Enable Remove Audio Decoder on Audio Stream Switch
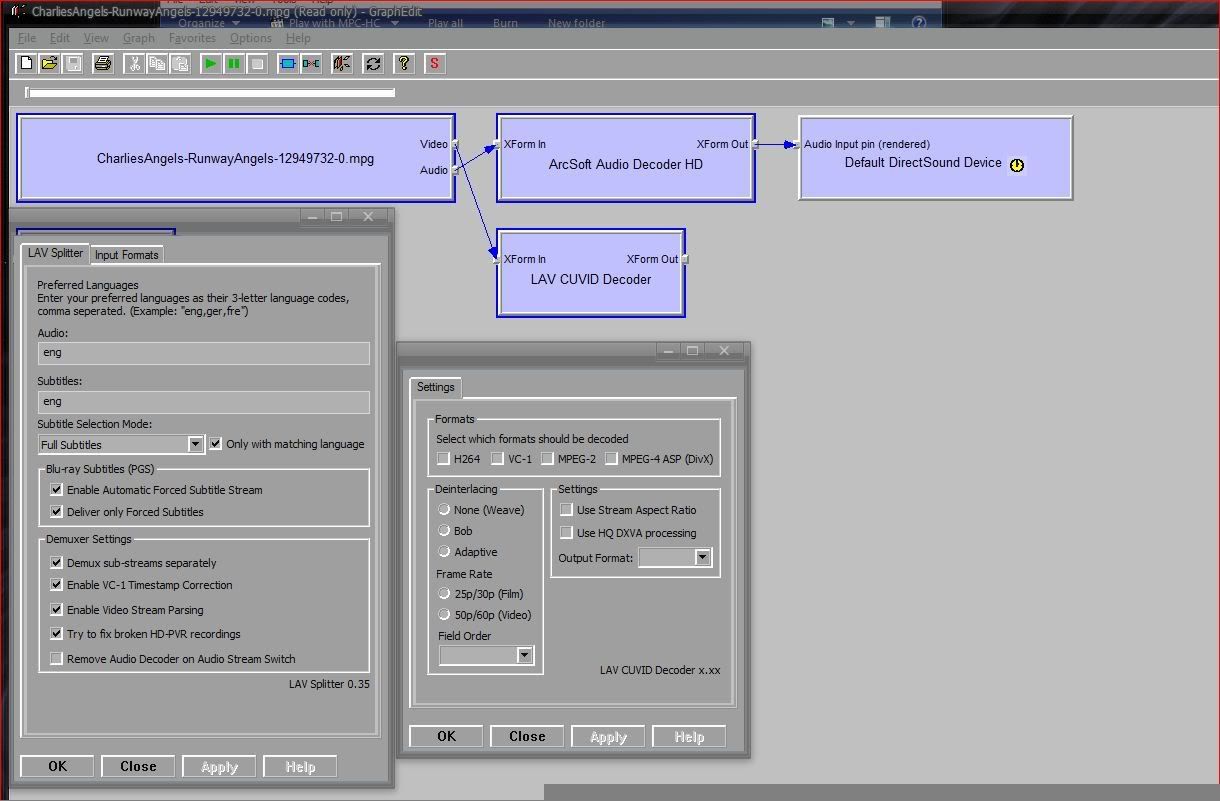 (x=57, y=659)
